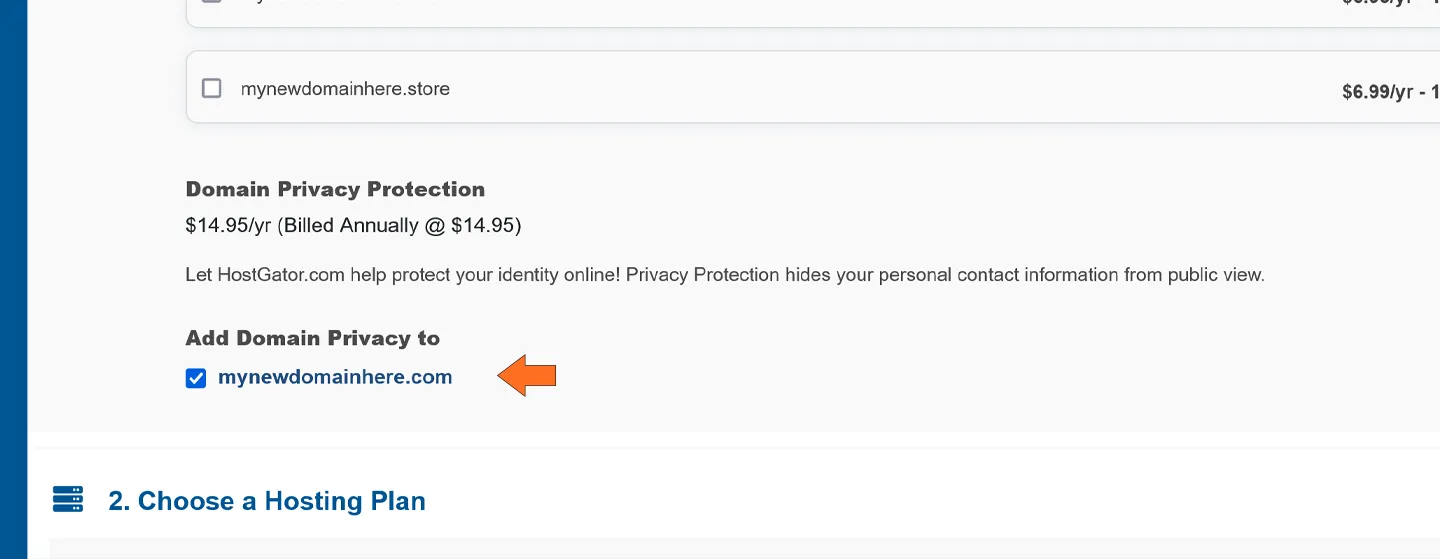Click the server stack icon
Image resolution: width=1440 pixels, height=559 pixels.
(x=68, y=500)
